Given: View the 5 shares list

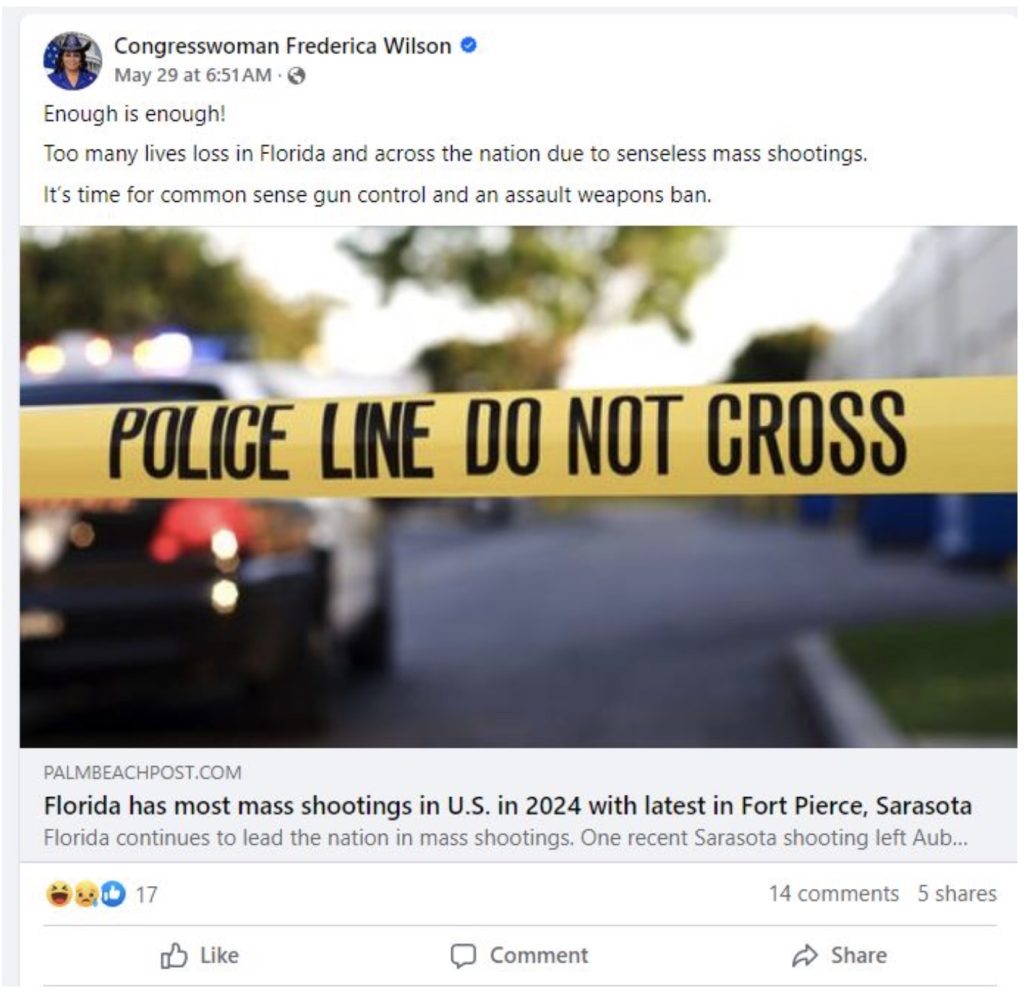Looking at the screenshot, I should pyautogui.click(x=957, y=893).
